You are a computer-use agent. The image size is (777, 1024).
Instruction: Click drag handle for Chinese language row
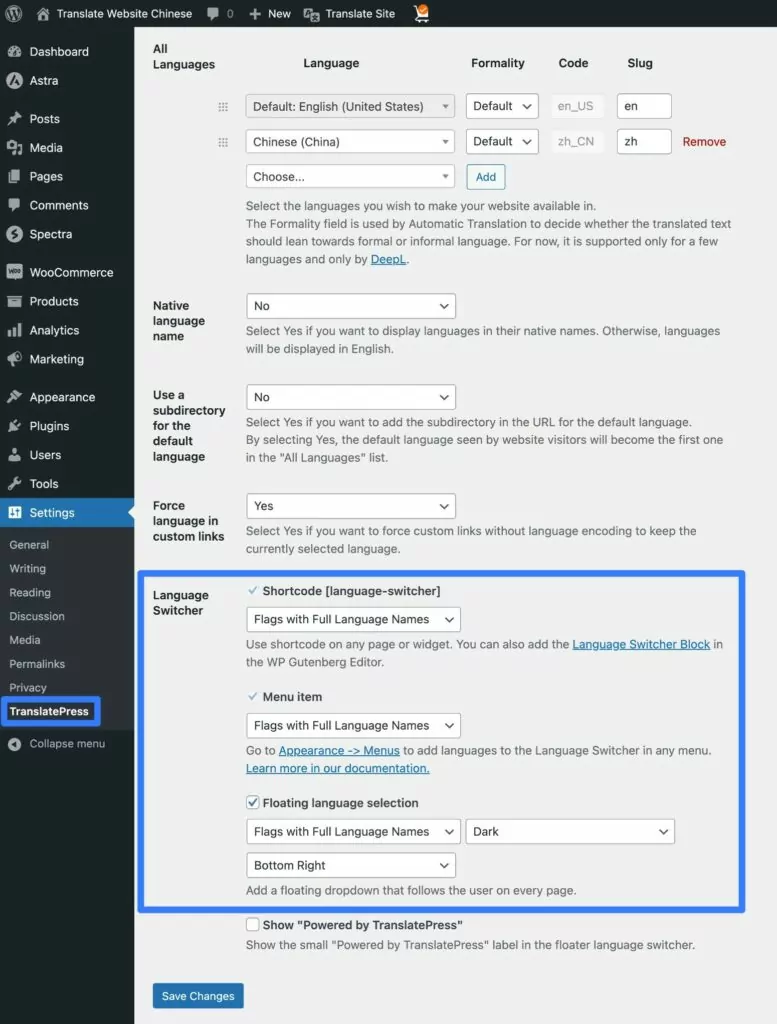pyautogui.click(x=223, y=142)
